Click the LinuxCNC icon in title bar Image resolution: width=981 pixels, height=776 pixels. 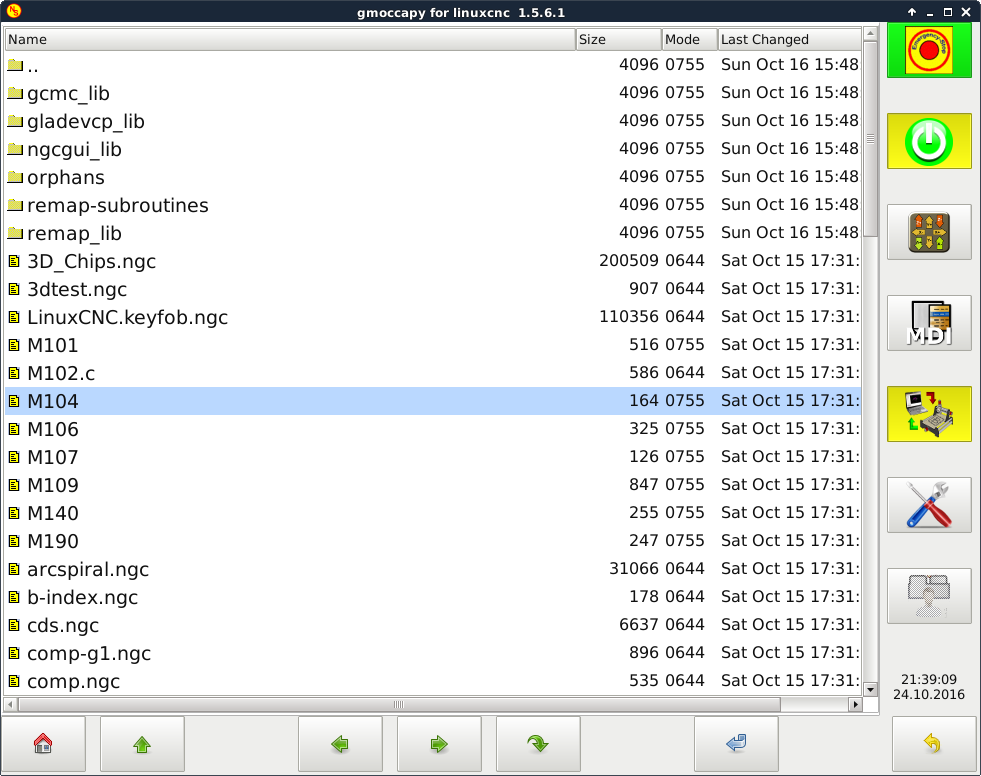point(14,11)
